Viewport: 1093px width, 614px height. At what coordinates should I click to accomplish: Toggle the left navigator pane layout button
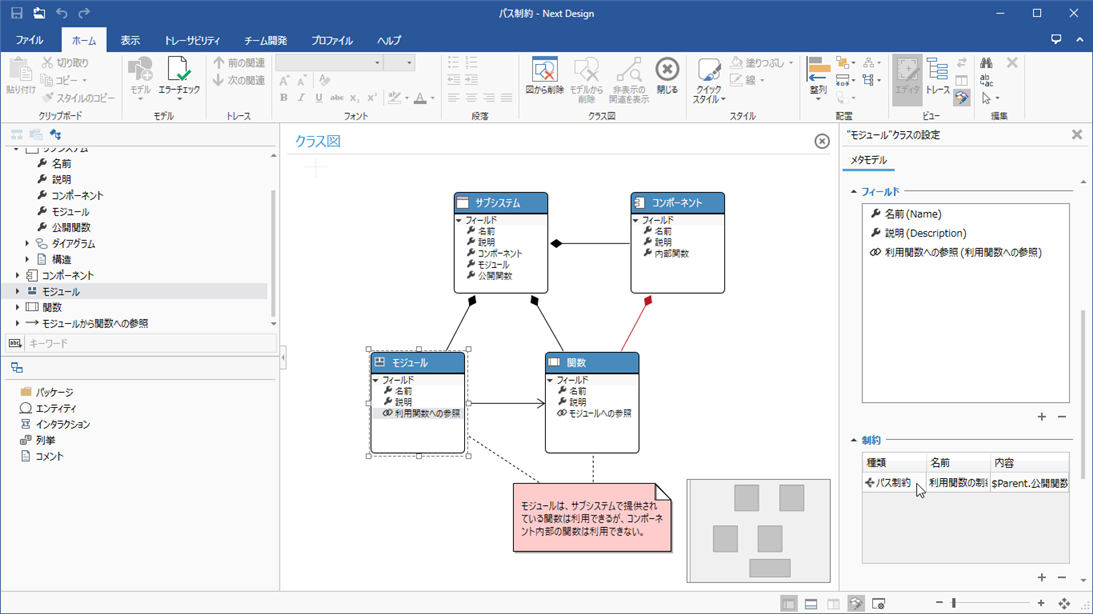click(789, 604)
